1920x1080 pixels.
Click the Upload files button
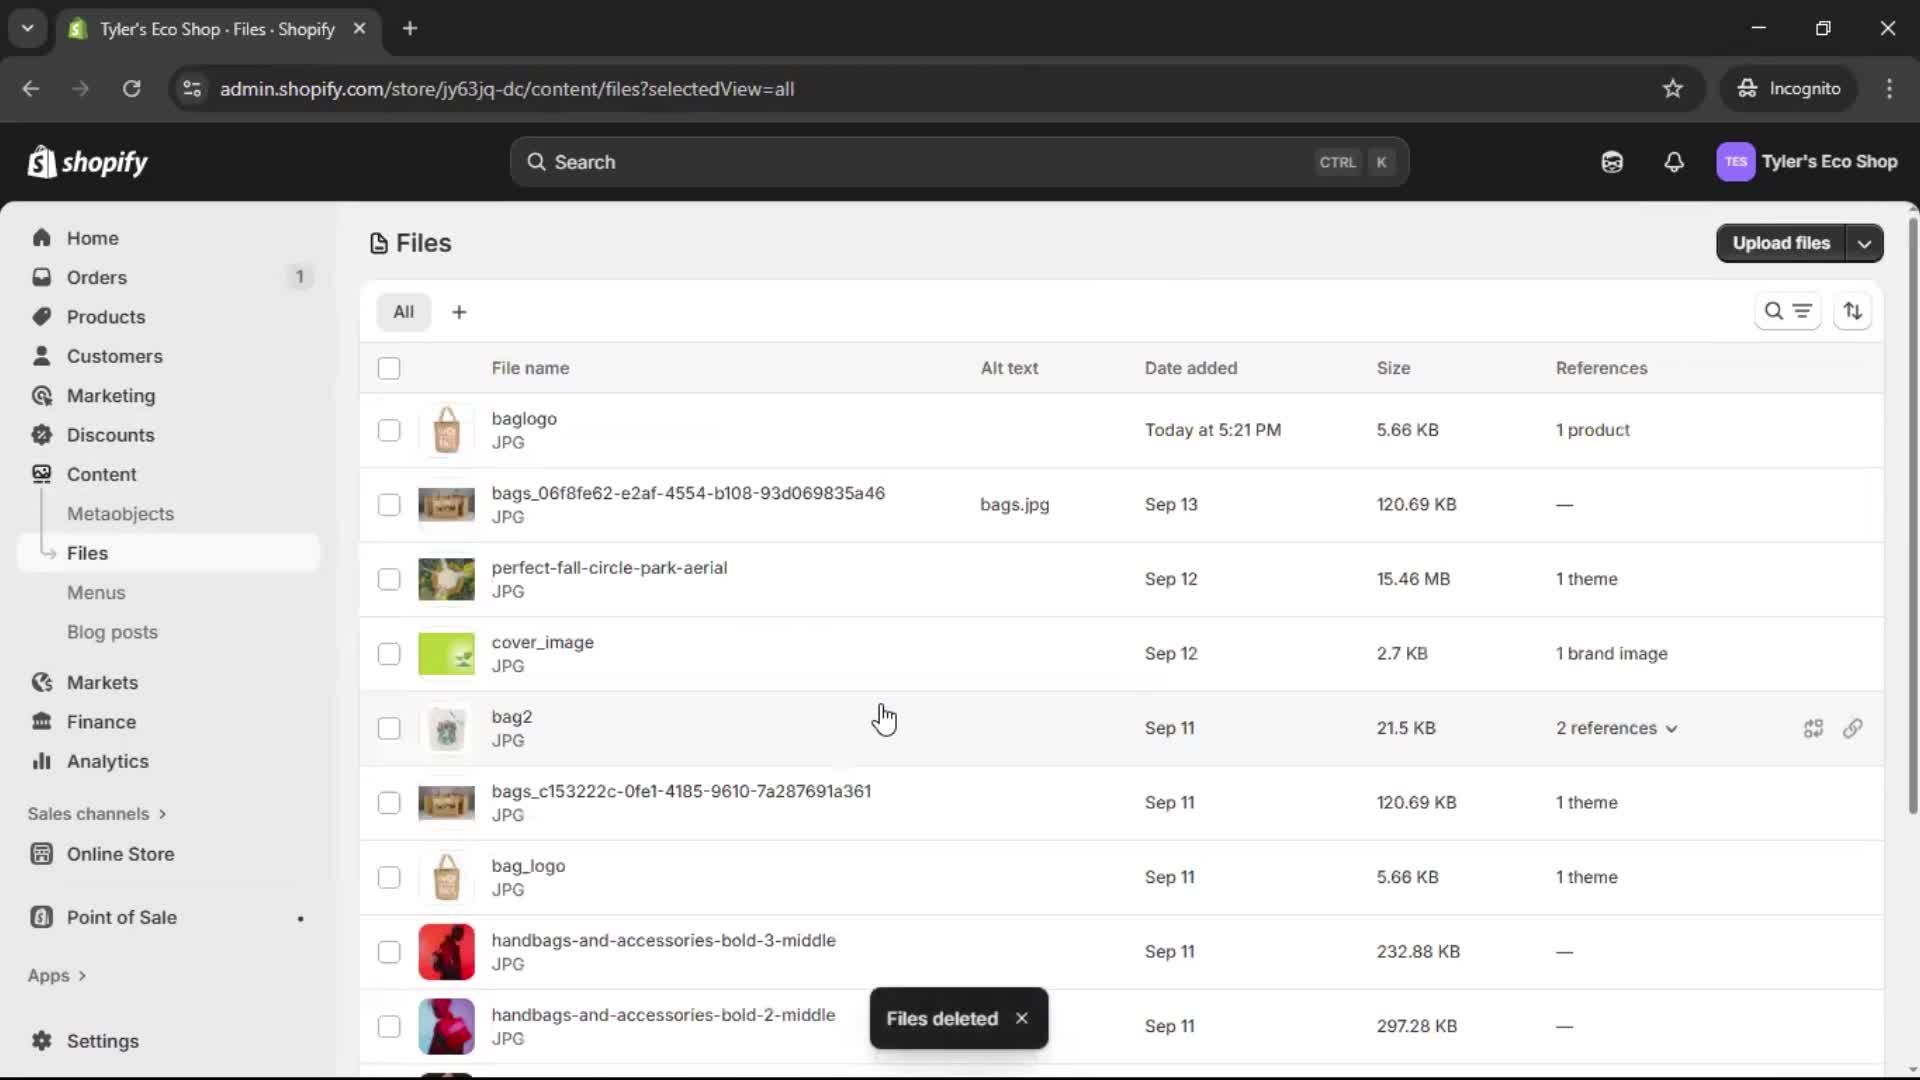[x=1781, y=243]
